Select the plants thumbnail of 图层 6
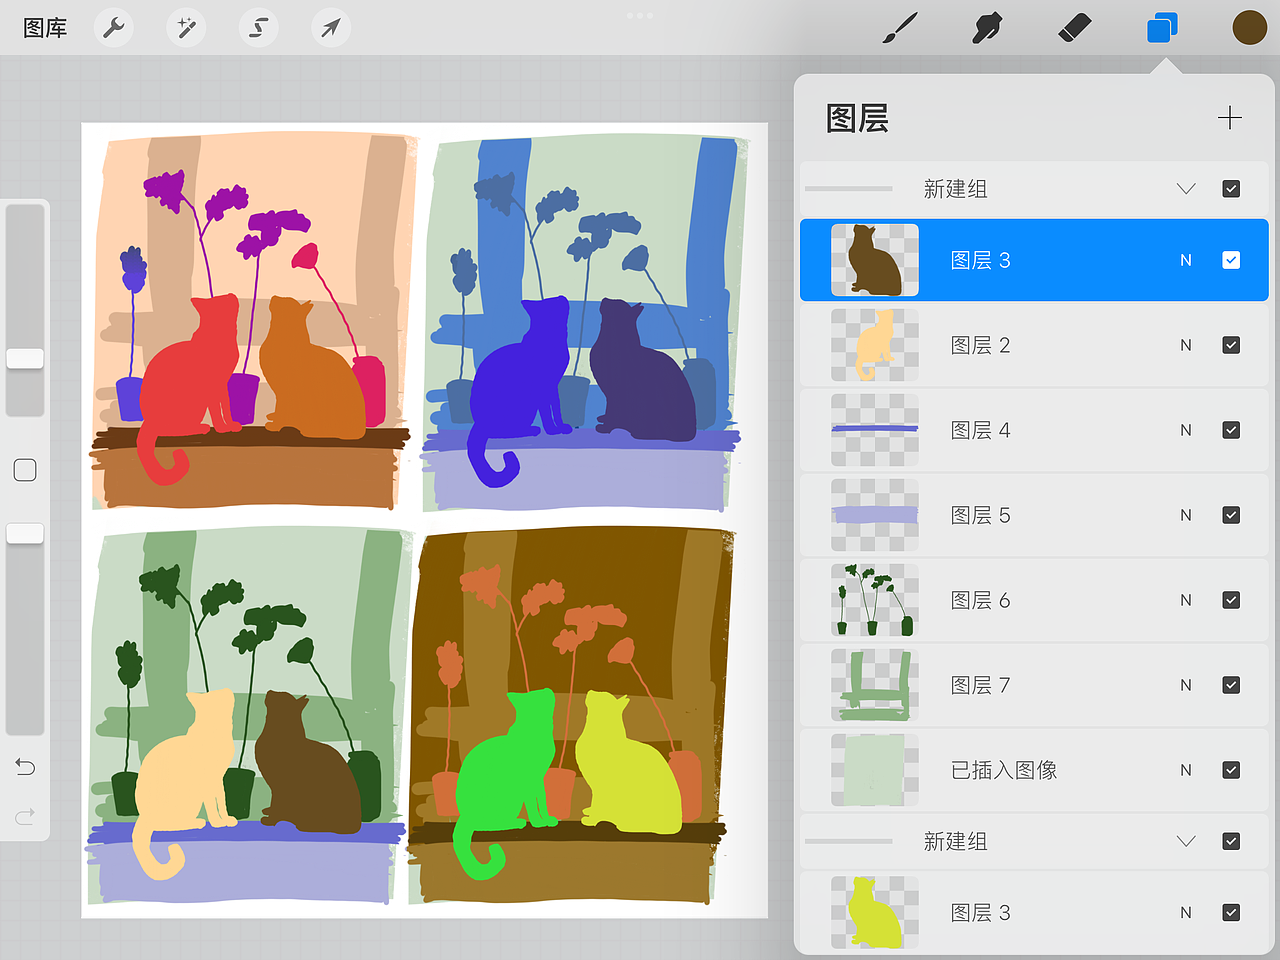 (x=875, y=600)
